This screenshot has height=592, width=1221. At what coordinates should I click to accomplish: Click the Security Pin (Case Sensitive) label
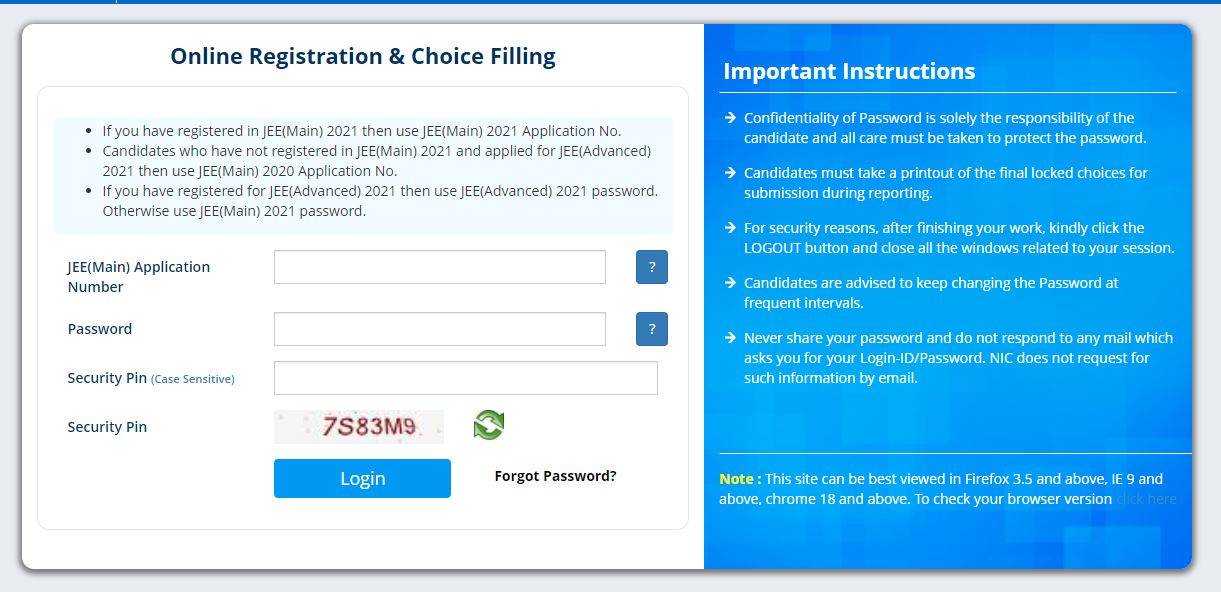151,379
